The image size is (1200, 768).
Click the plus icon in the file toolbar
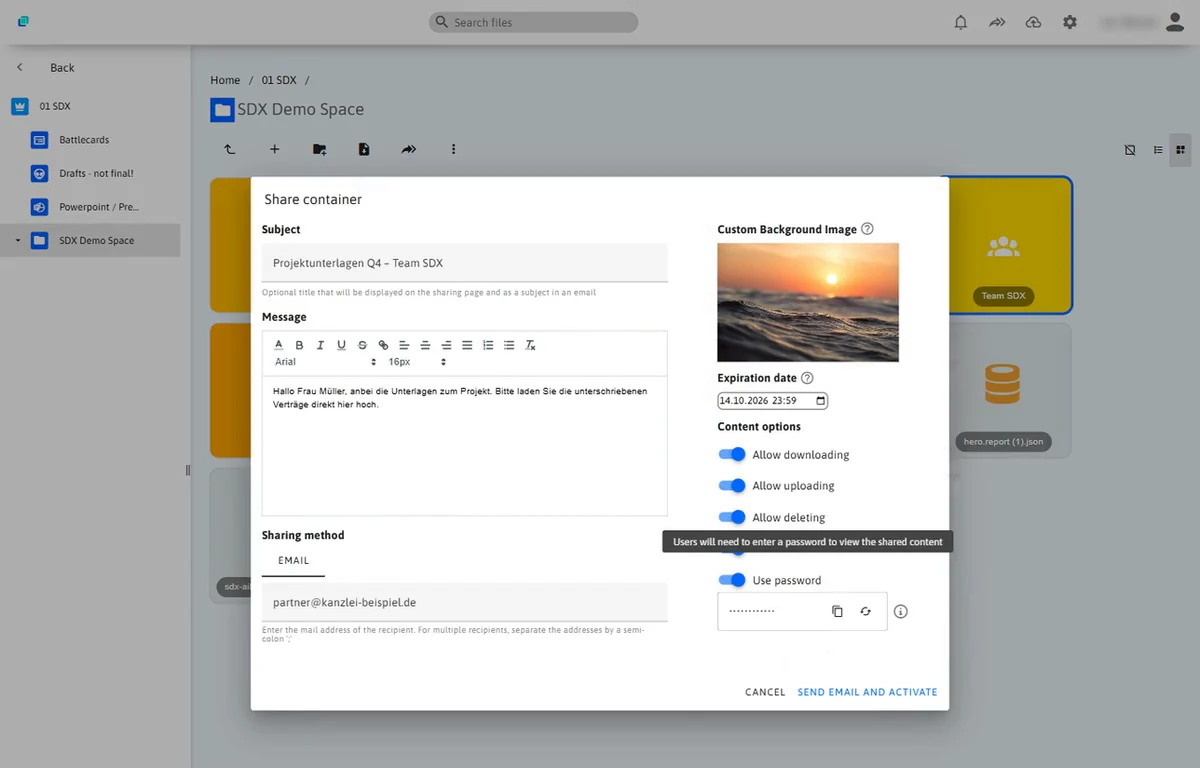(274, 149)
